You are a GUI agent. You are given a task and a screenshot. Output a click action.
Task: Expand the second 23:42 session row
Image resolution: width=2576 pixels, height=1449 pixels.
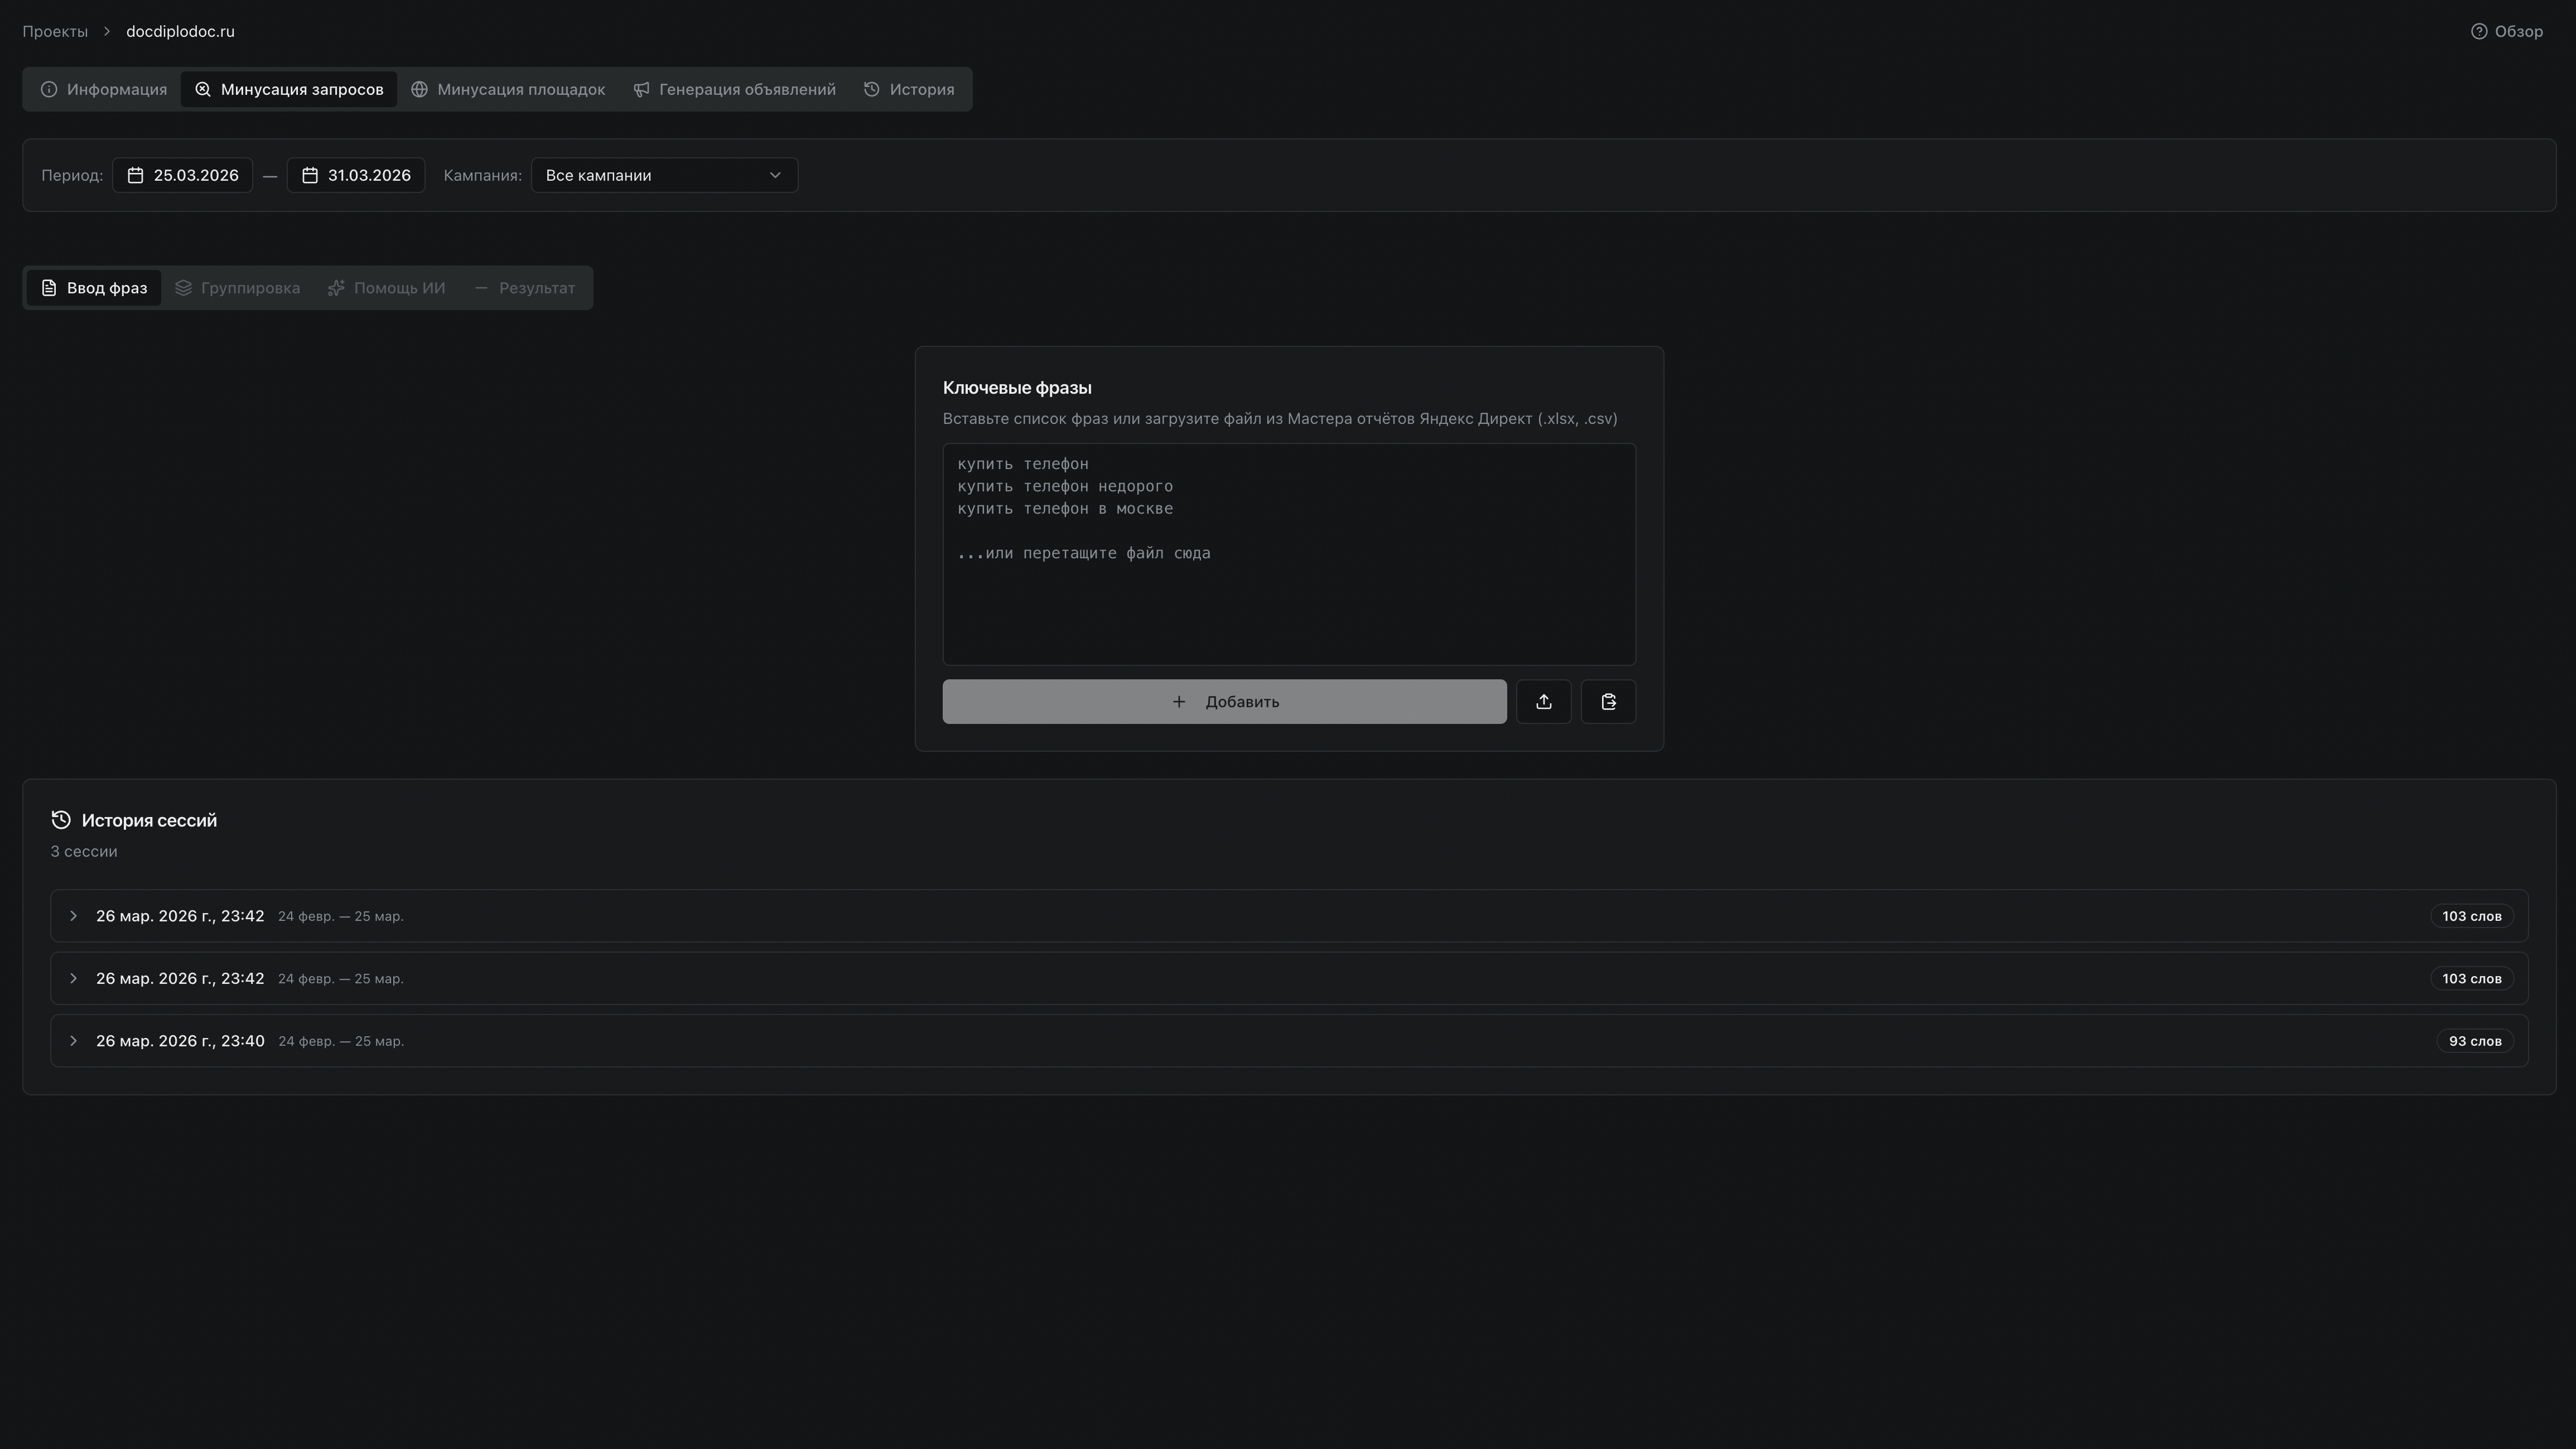pos(73,978)
